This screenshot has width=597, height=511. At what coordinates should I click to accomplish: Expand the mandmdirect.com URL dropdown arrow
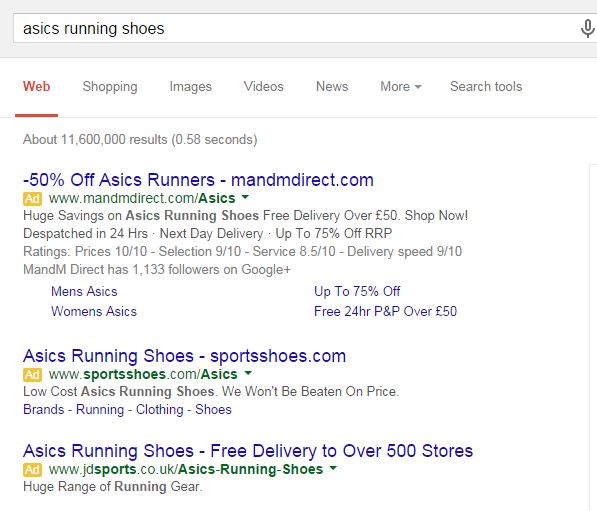tap(245, 197)
